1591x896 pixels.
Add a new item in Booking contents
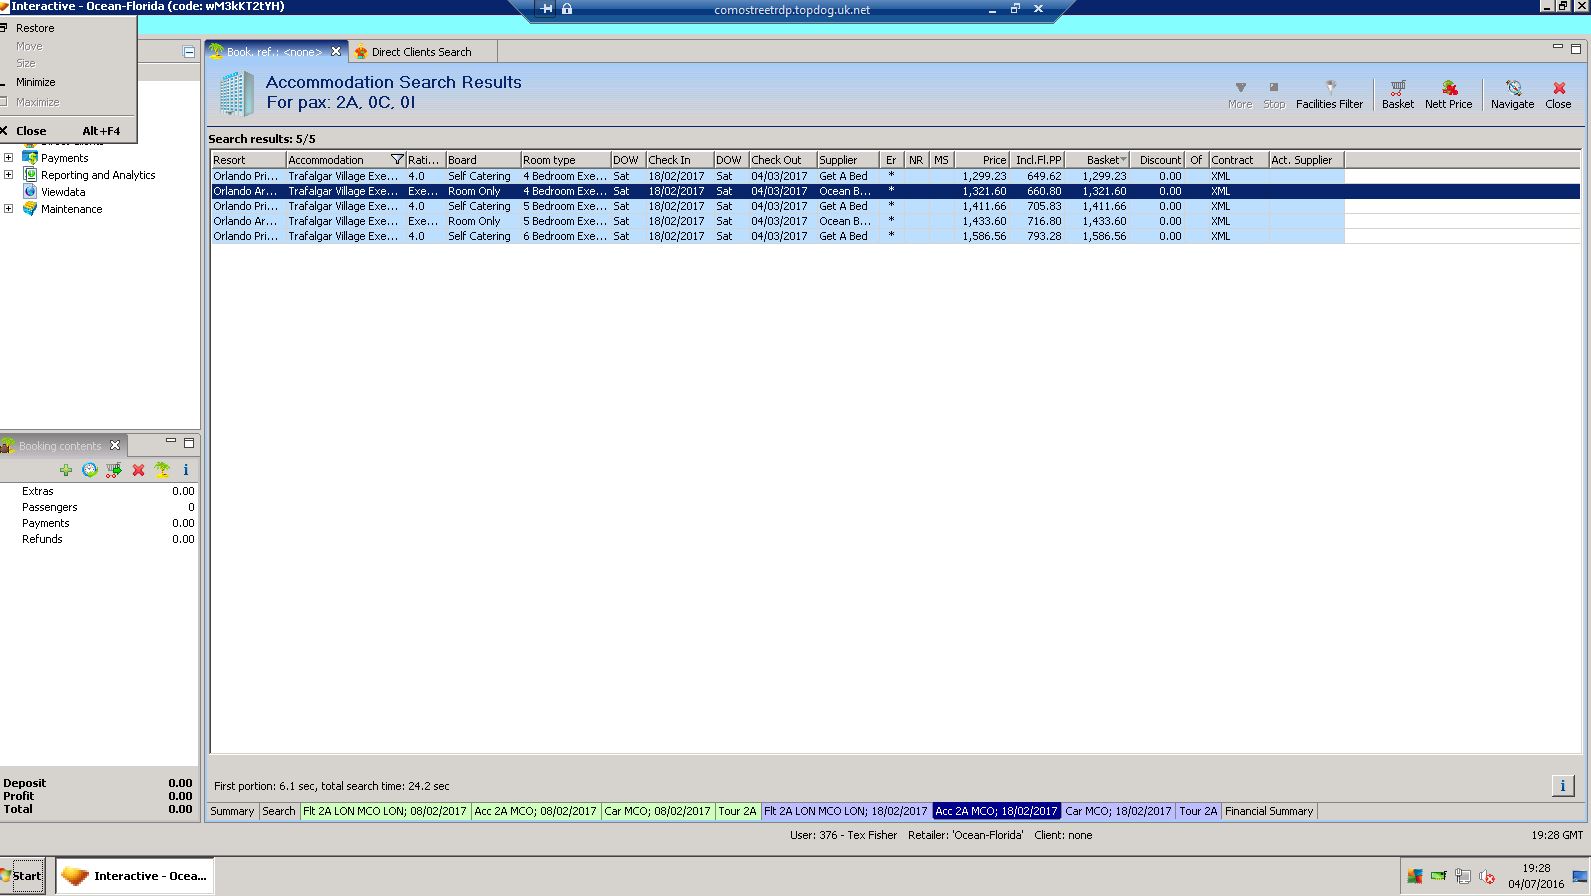tap(66, 470)
